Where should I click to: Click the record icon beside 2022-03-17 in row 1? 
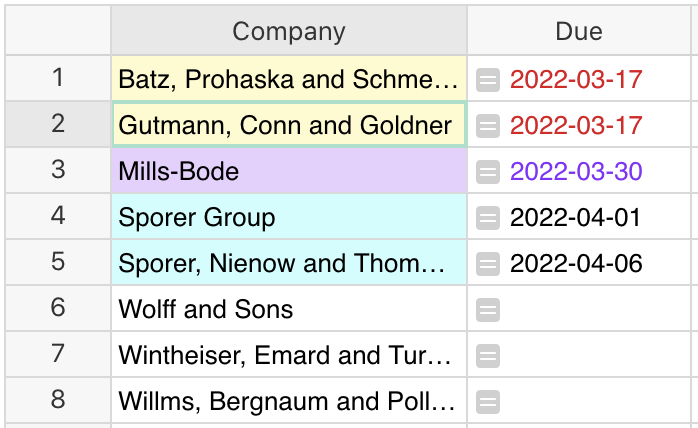pos(488,79)
